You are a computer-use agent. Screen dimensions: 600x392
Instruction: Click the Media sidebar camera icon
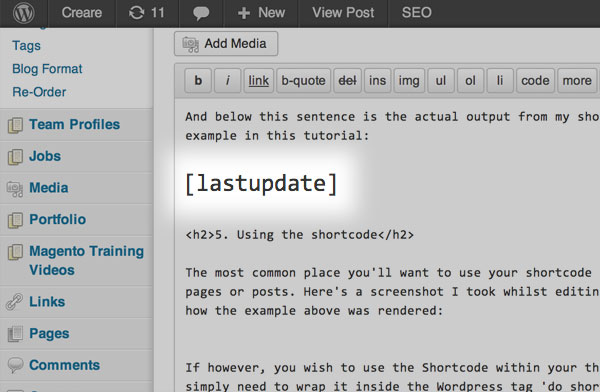(15, 189)
